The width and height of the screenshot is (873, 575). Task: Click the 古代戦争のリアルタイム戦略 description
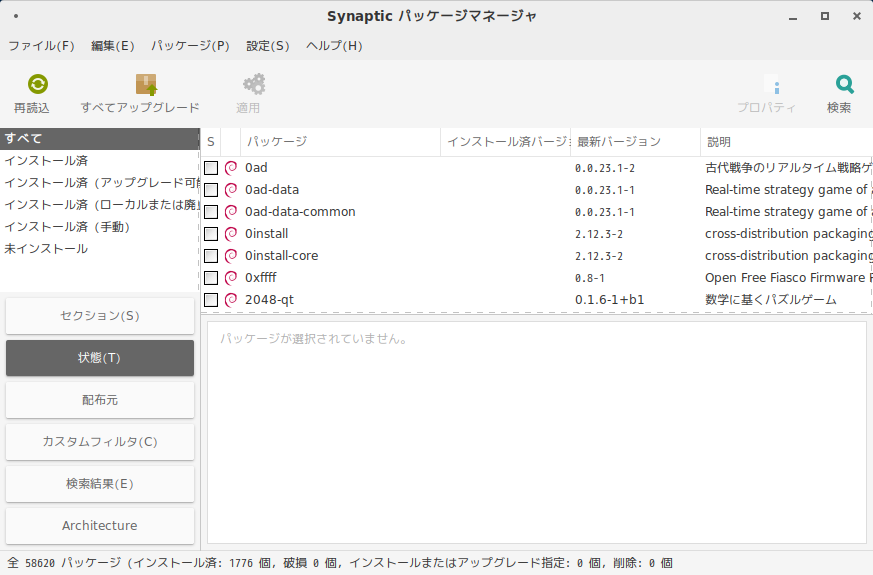click(x=788, y=168)
